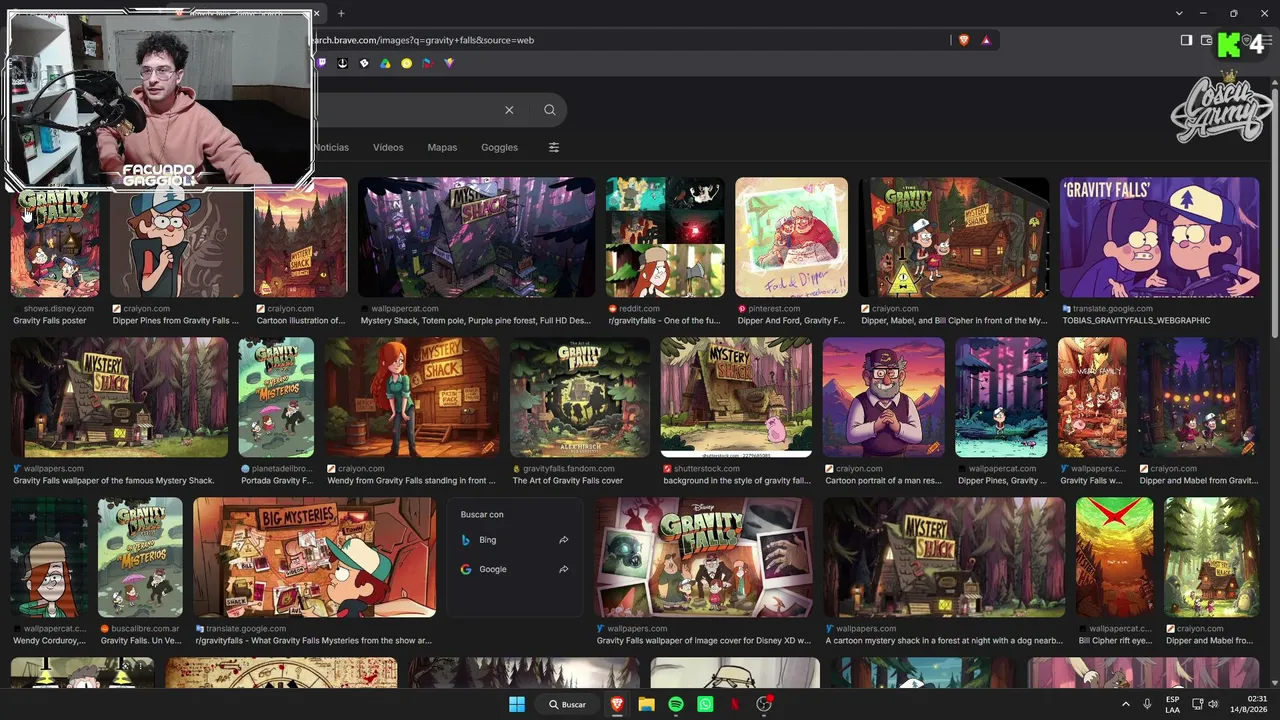
Task: Open Wendy standing in front of Mystery Shack image
Action: (412, 397)
